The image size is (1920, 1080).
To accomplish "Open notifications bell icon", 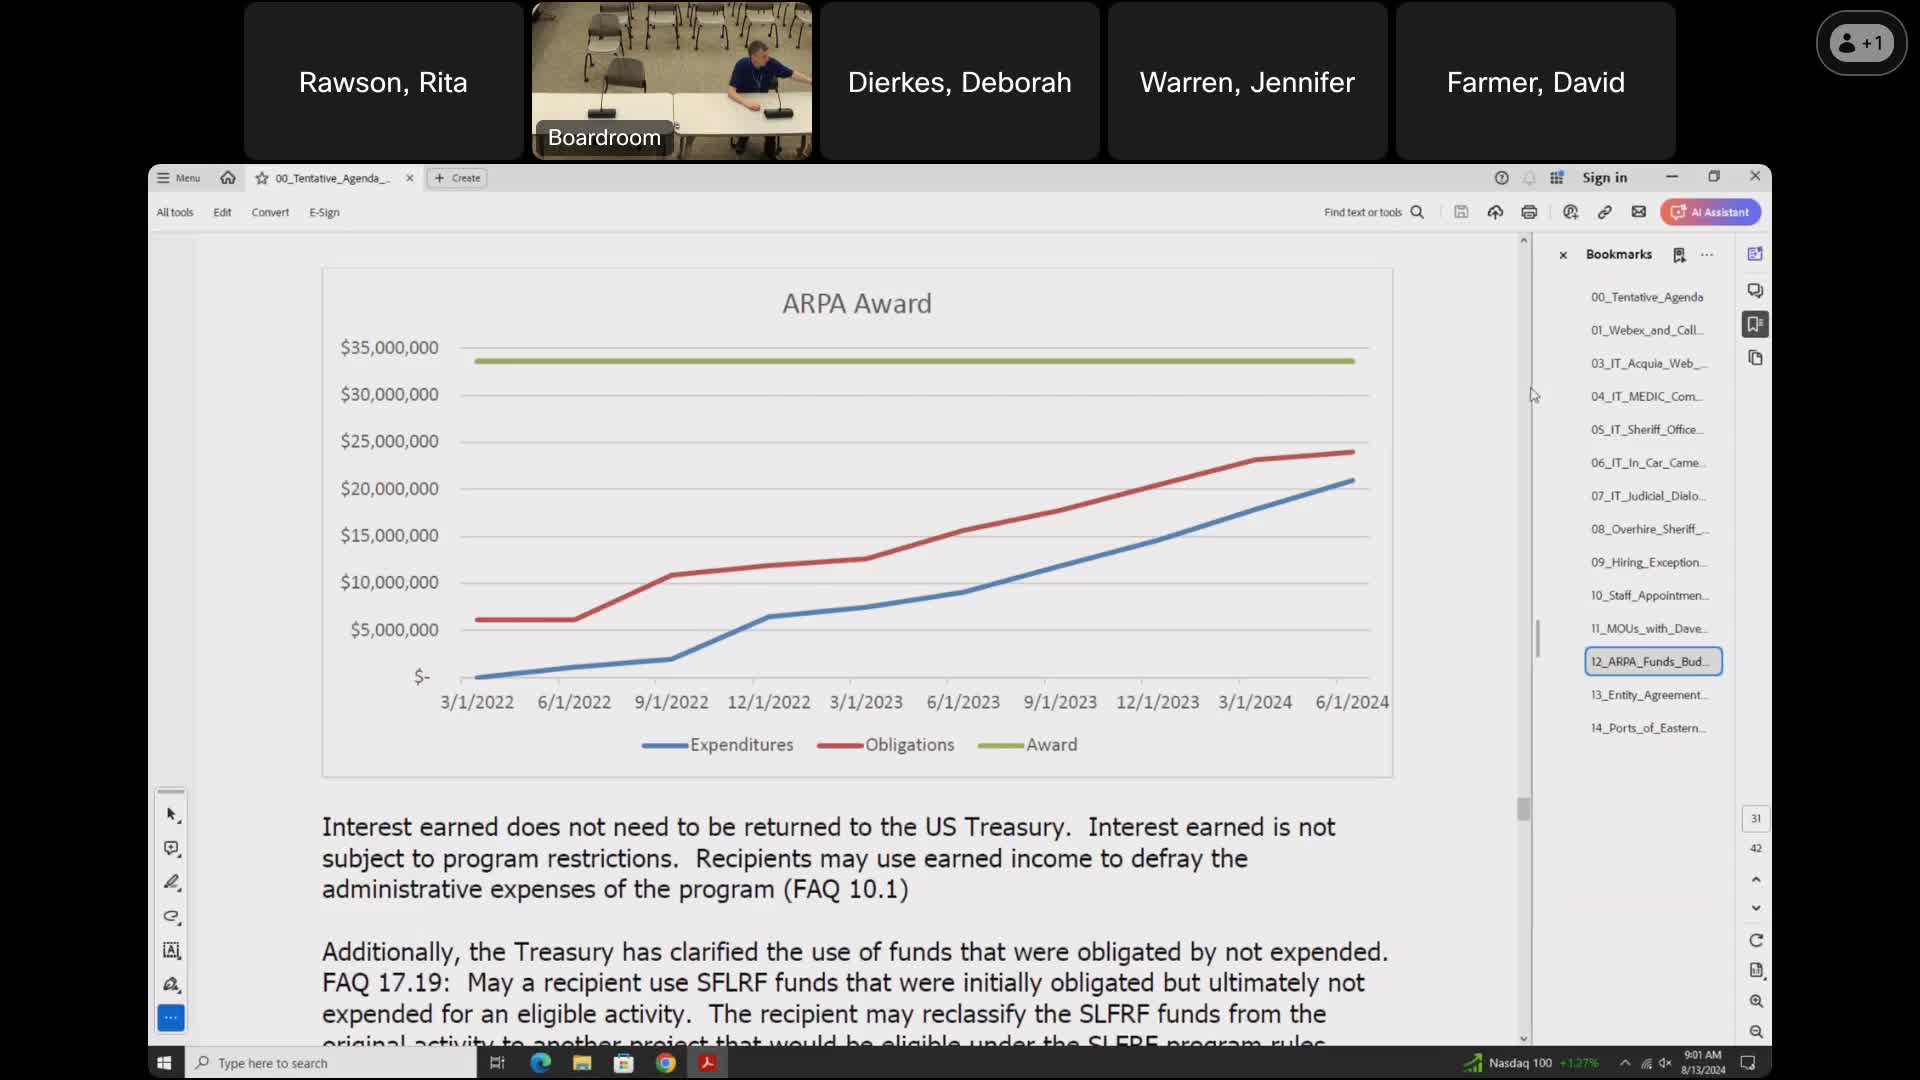I will point(1529,178).
